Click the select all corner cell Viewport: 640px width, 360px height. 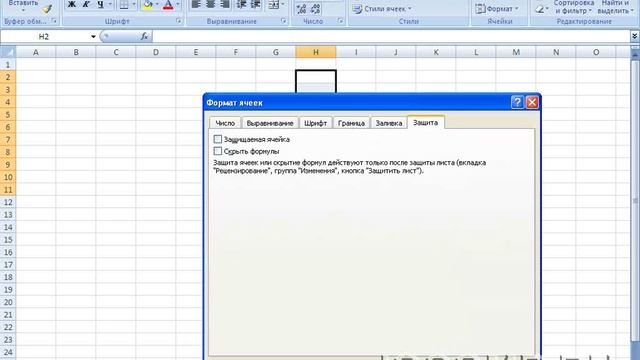[x=8, y=52]
